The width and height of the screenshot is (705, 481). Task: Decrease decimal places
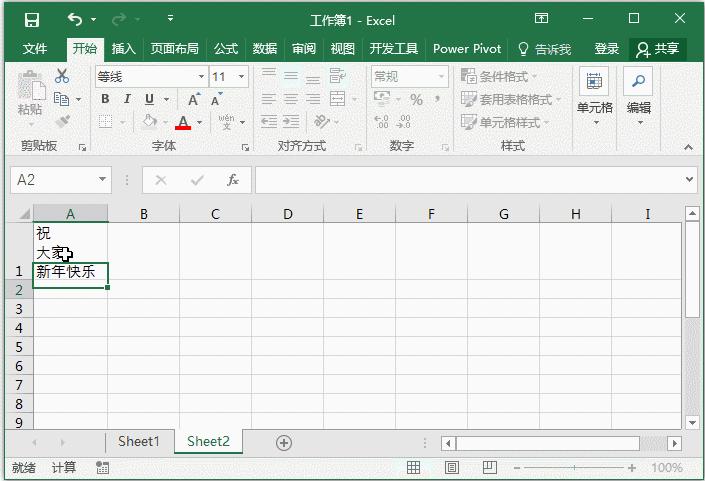[403, 122]
